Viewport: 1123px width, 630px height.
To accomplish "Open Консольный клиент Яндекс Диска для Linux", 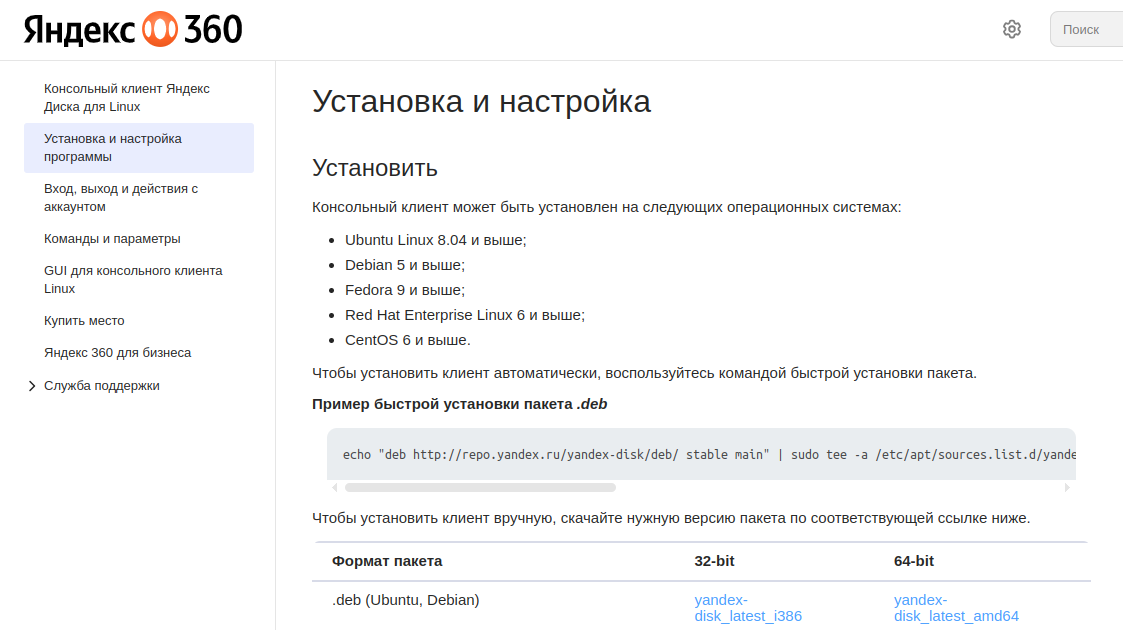I will click(127, 97).
